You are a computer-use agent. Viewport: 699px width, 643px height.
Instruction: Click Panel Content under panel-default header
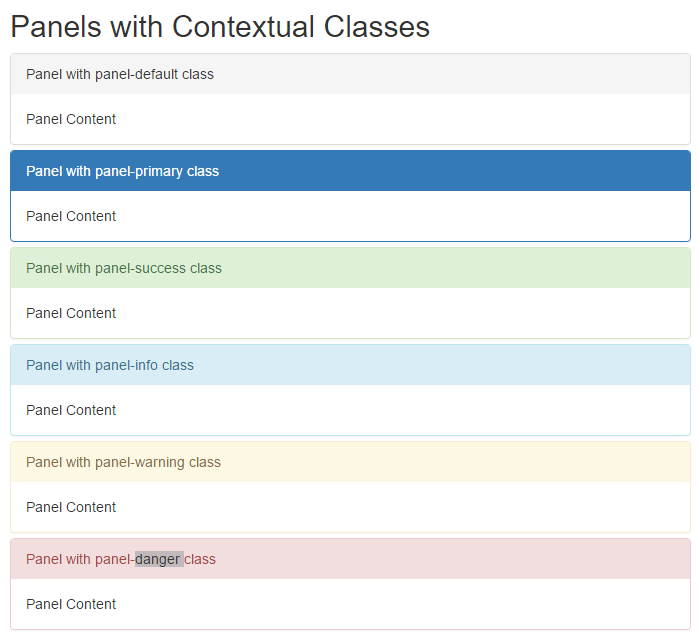click(x=71, y=119)
